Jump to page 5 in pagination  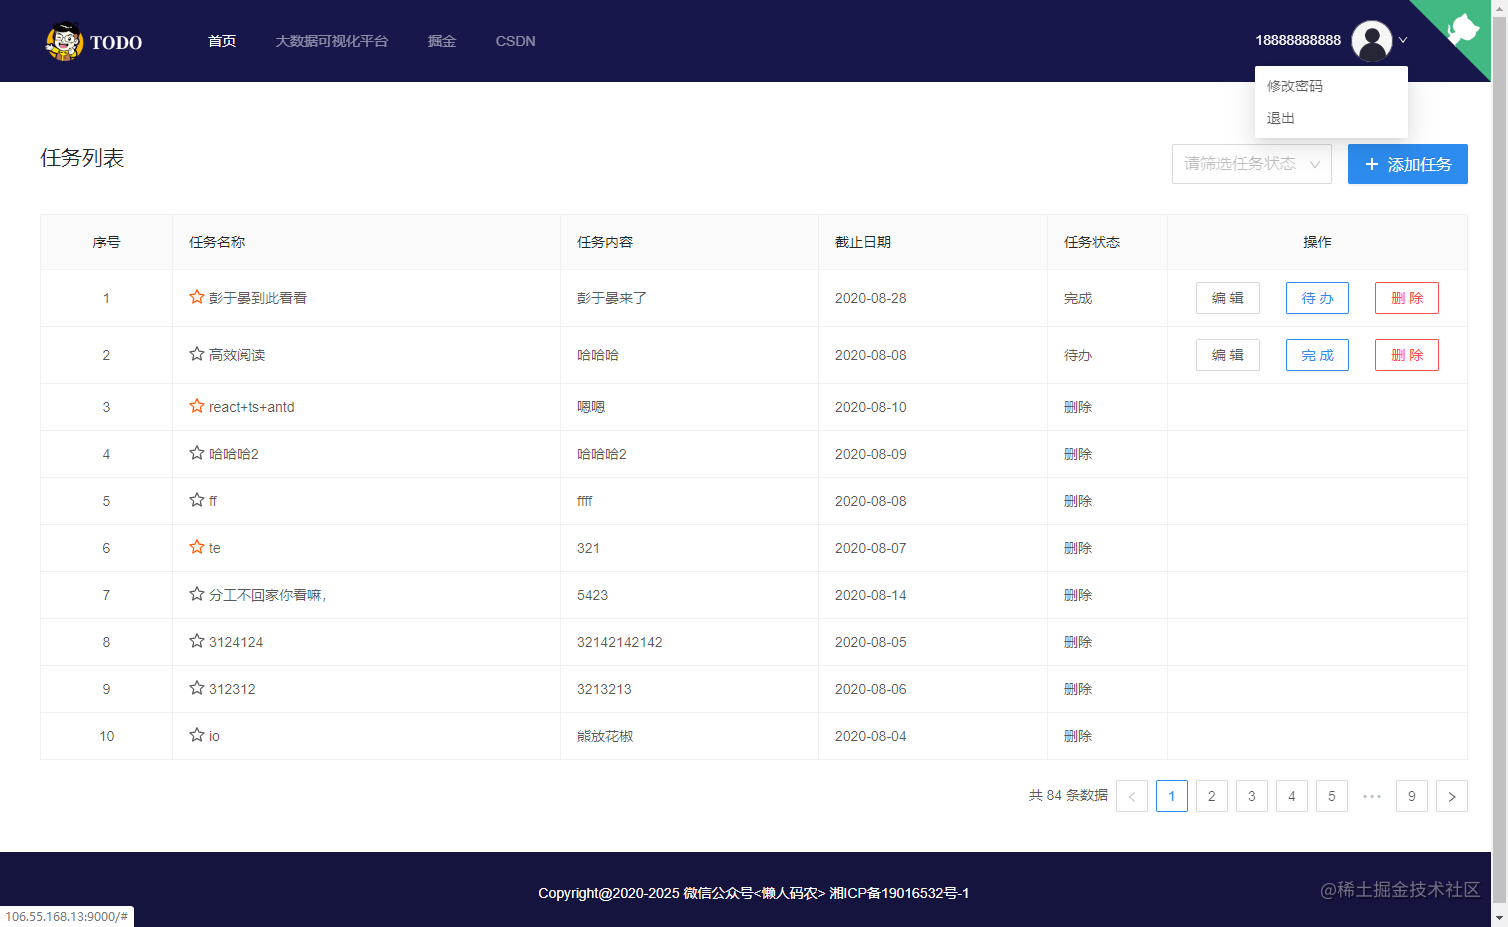point(1331,796)
